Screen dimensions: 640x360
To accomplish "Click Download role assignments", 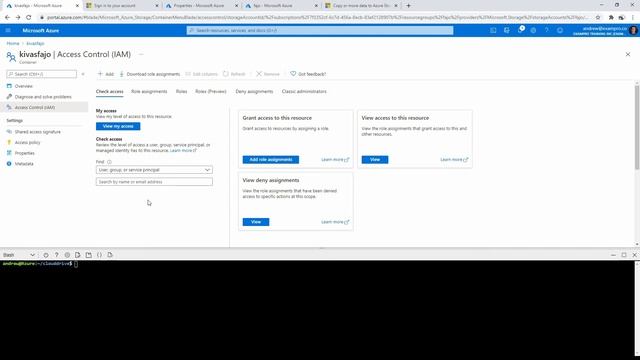I will [149, 74].
